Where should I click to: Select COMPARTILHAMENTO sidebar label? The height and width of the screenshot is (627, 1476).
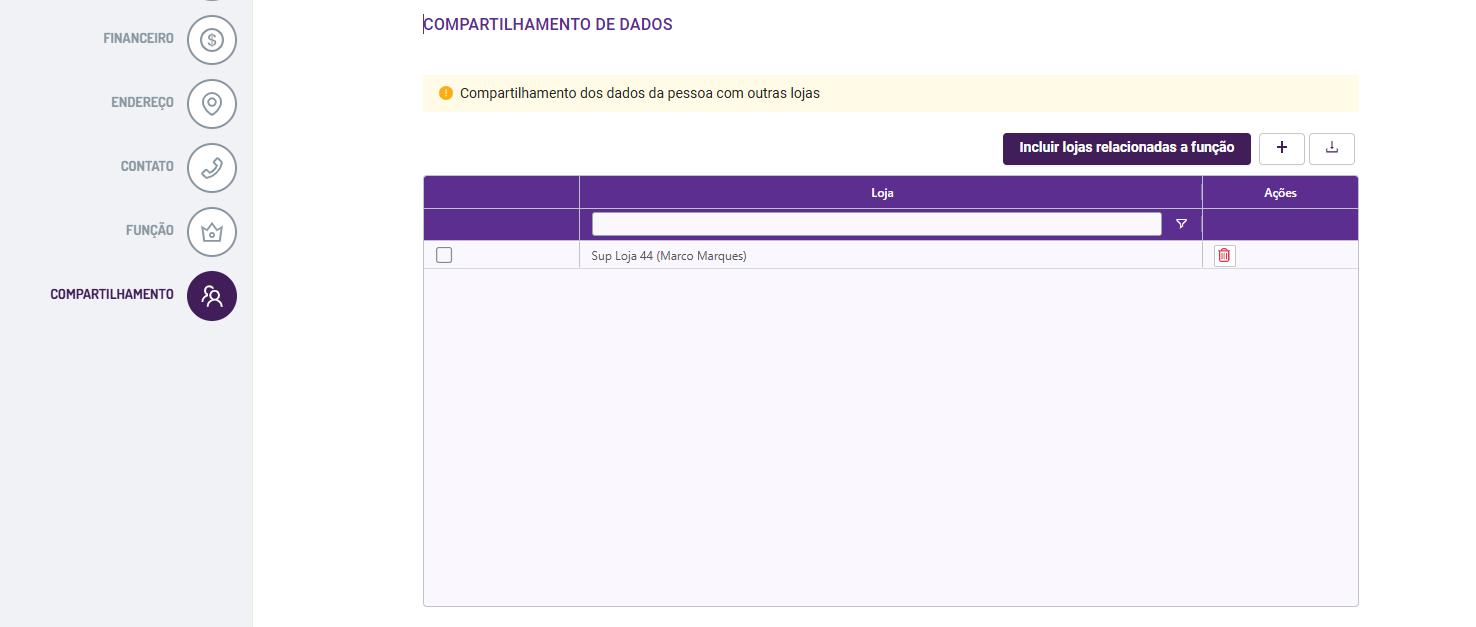[112, 295]
